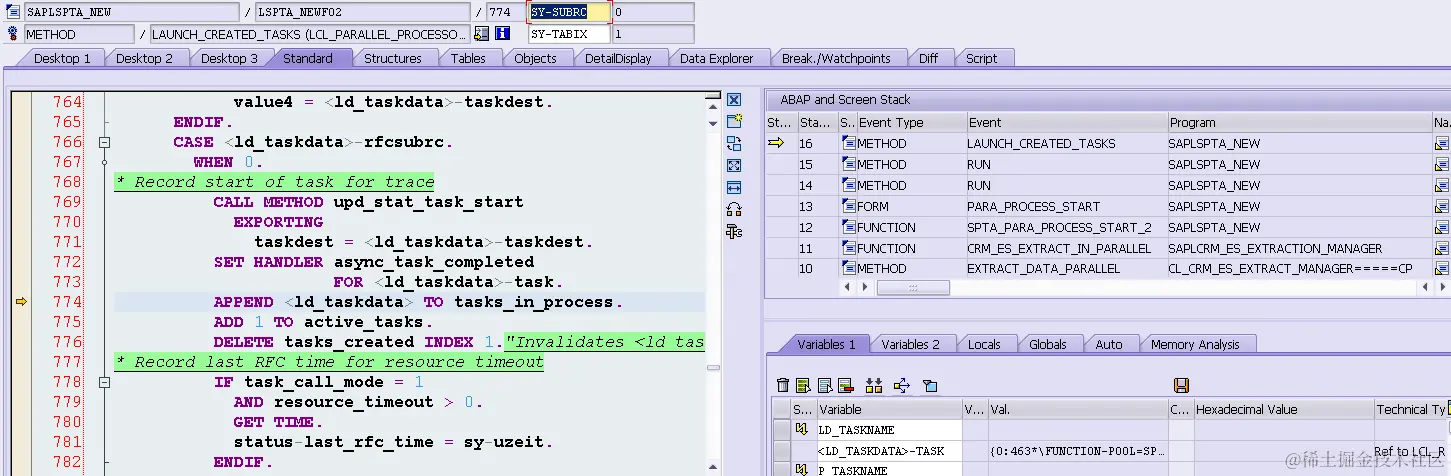Image resolution: width=1451 pixels, height=476 pixels.
Task: Click the icon right of blue arrows
Action: point(929,385)
